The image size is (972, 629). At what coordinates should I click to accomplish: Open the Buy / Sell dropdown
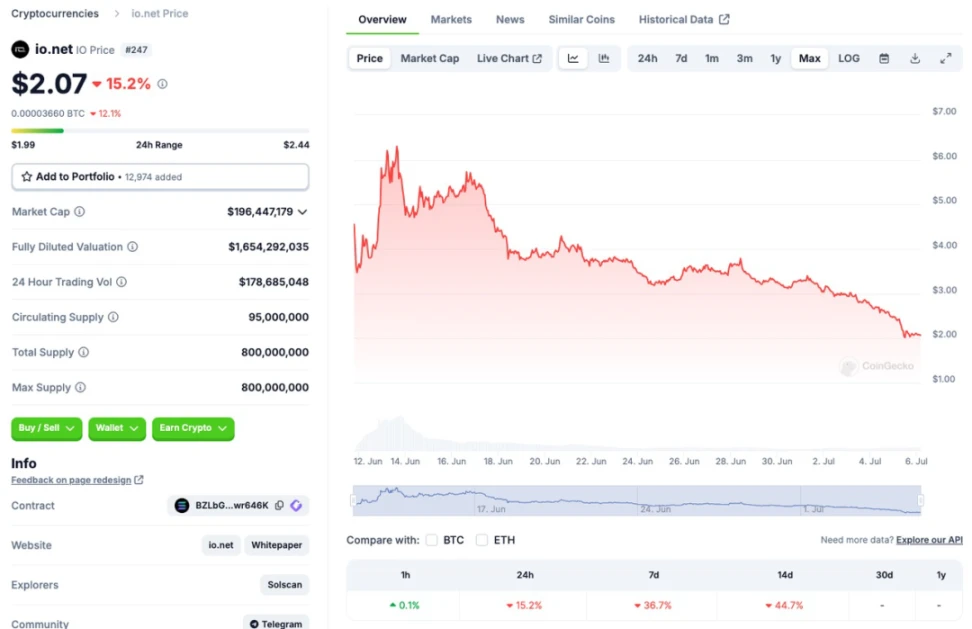point(46,428)
